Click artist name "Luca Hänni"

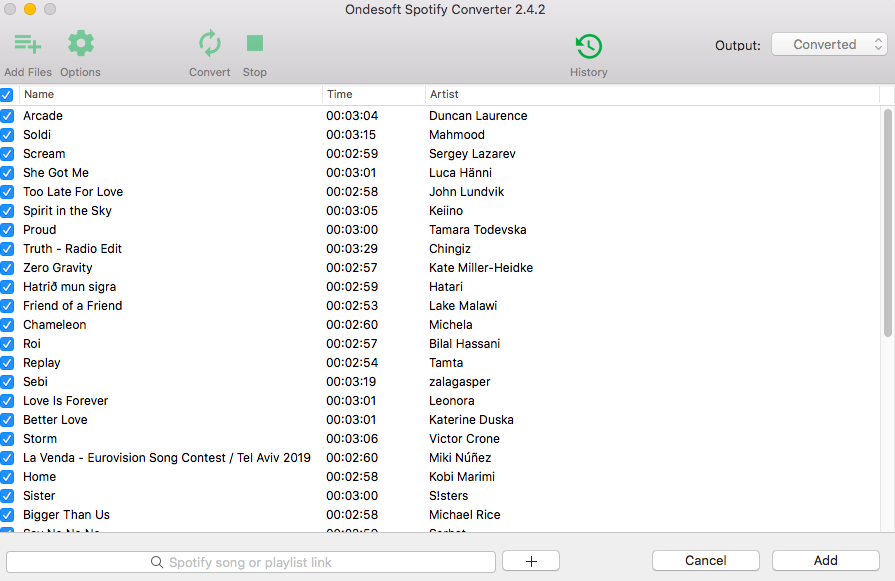(460, 173)
